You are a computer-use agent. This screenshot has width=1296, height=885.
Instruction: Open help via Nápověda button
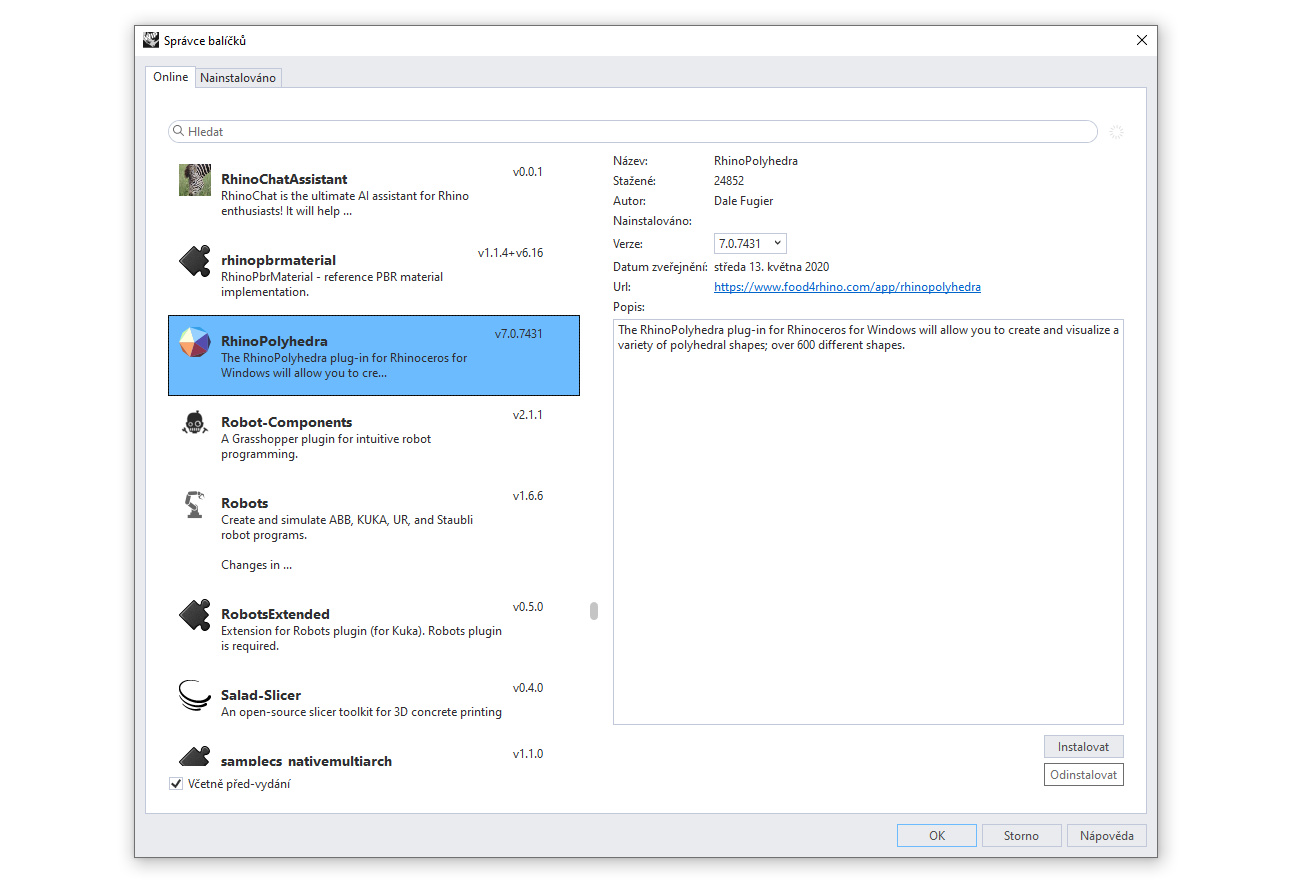click(1107, 836)
